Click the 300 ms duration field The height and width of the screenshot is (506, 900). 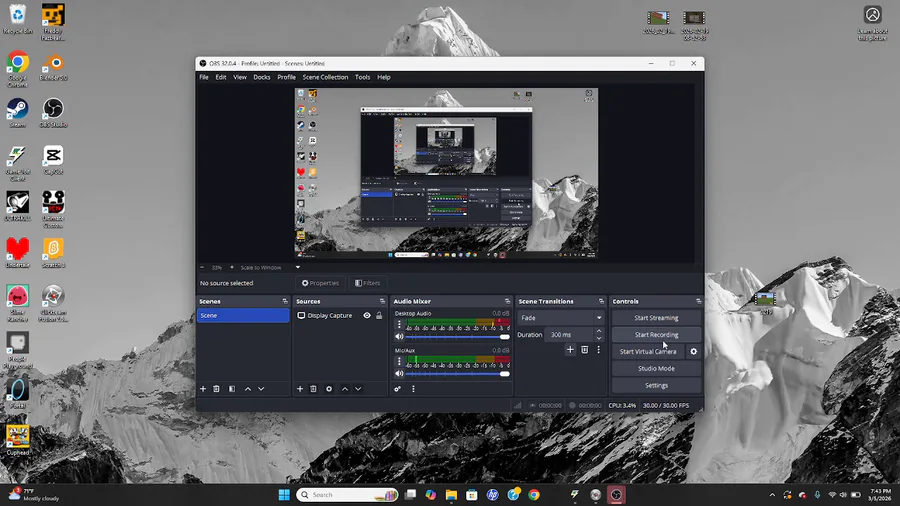(x=570, y=334)
